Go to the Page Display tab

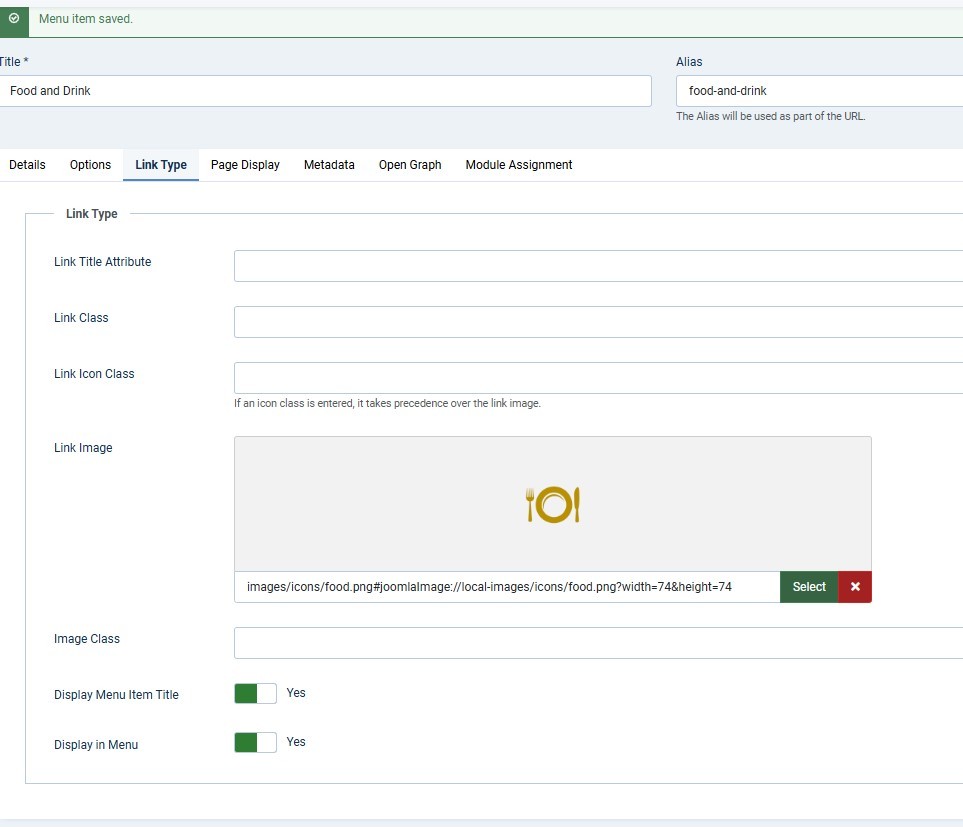pyautogui.click(x=245, y=165)
